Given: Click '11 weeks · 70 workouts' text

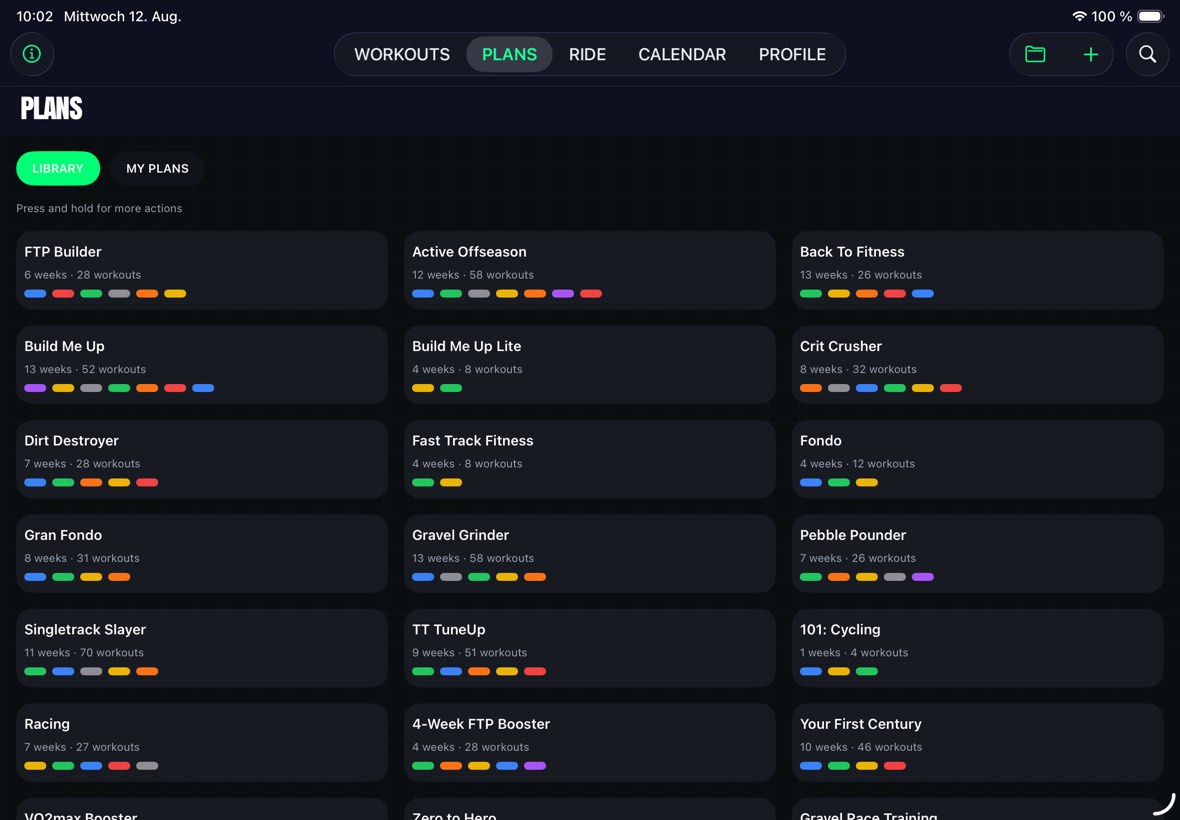Looking at the screenshot, I should click(84, 652).
